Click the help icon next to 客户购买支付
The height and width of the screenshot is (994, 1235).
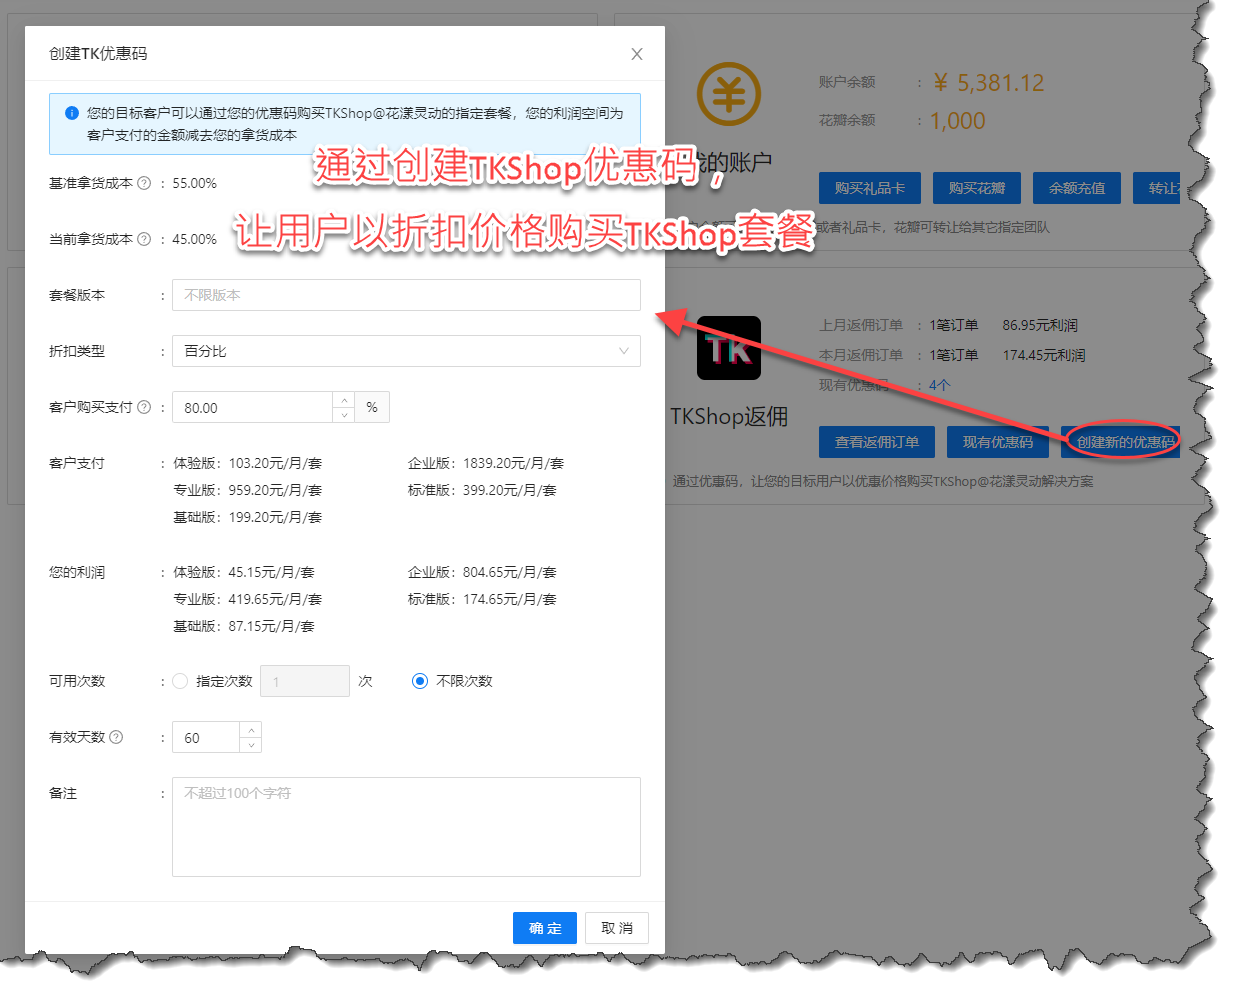(144, 407)
